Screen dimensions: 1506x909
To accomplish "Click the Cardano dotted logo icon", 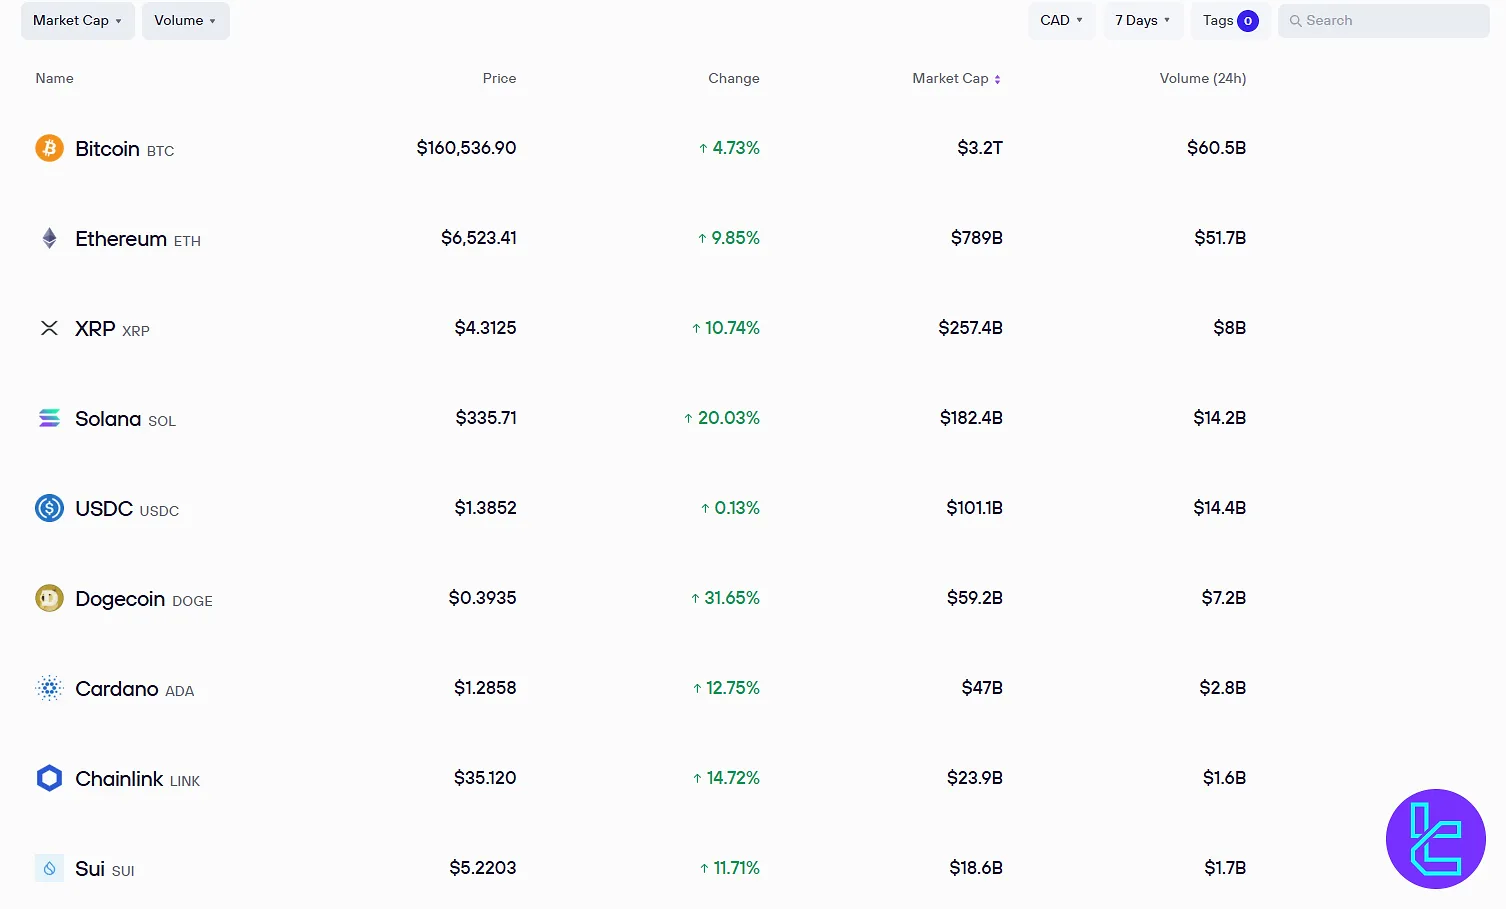I will tap(49, 688).
